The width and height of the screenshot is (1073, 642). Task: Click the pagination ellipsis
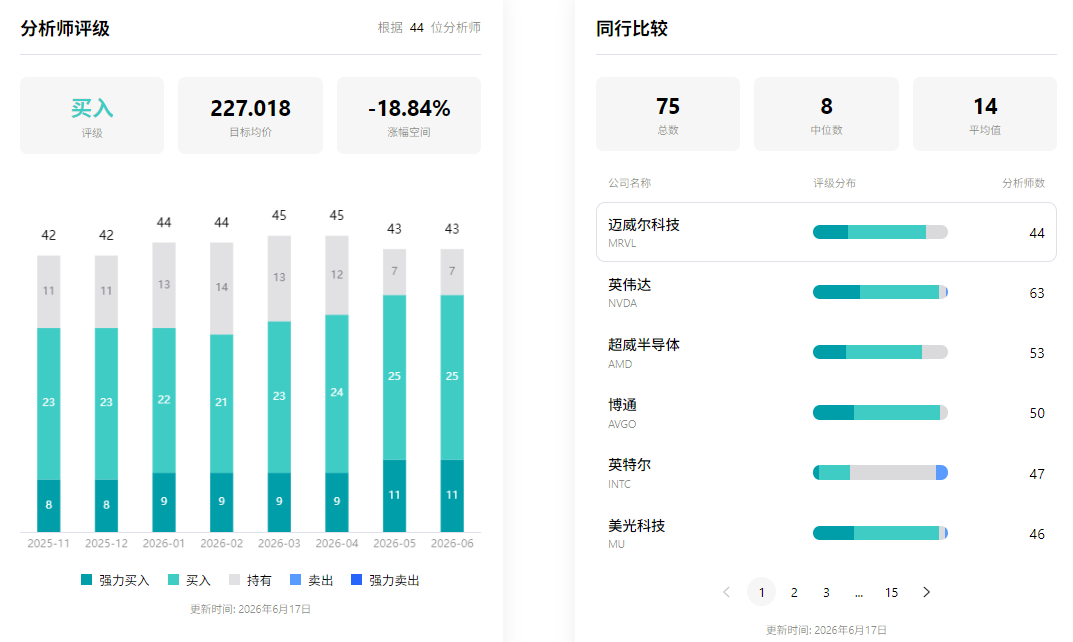(859, 592)
